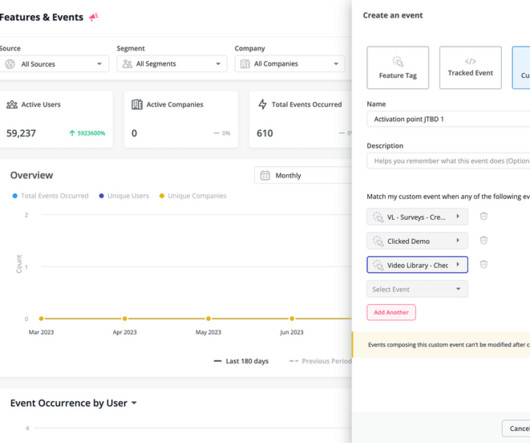This screenshot has width=530, height=443.
Task: Click the Name field with Activation point JTBD 1
Action: pyautogui.click(x=448, y=119)
